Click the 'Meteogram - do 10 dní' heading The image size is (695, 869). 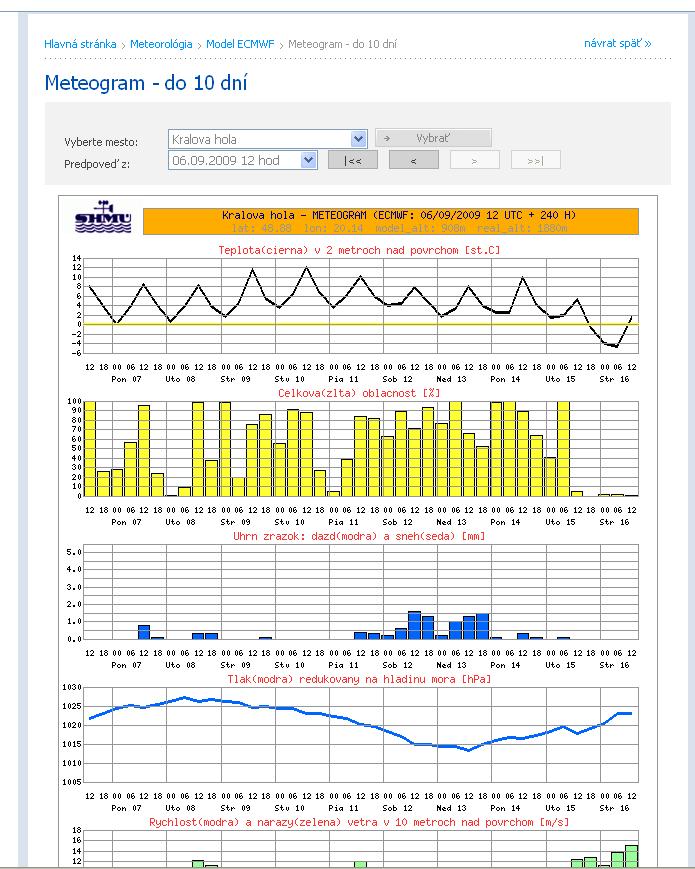tap(146, 83)
